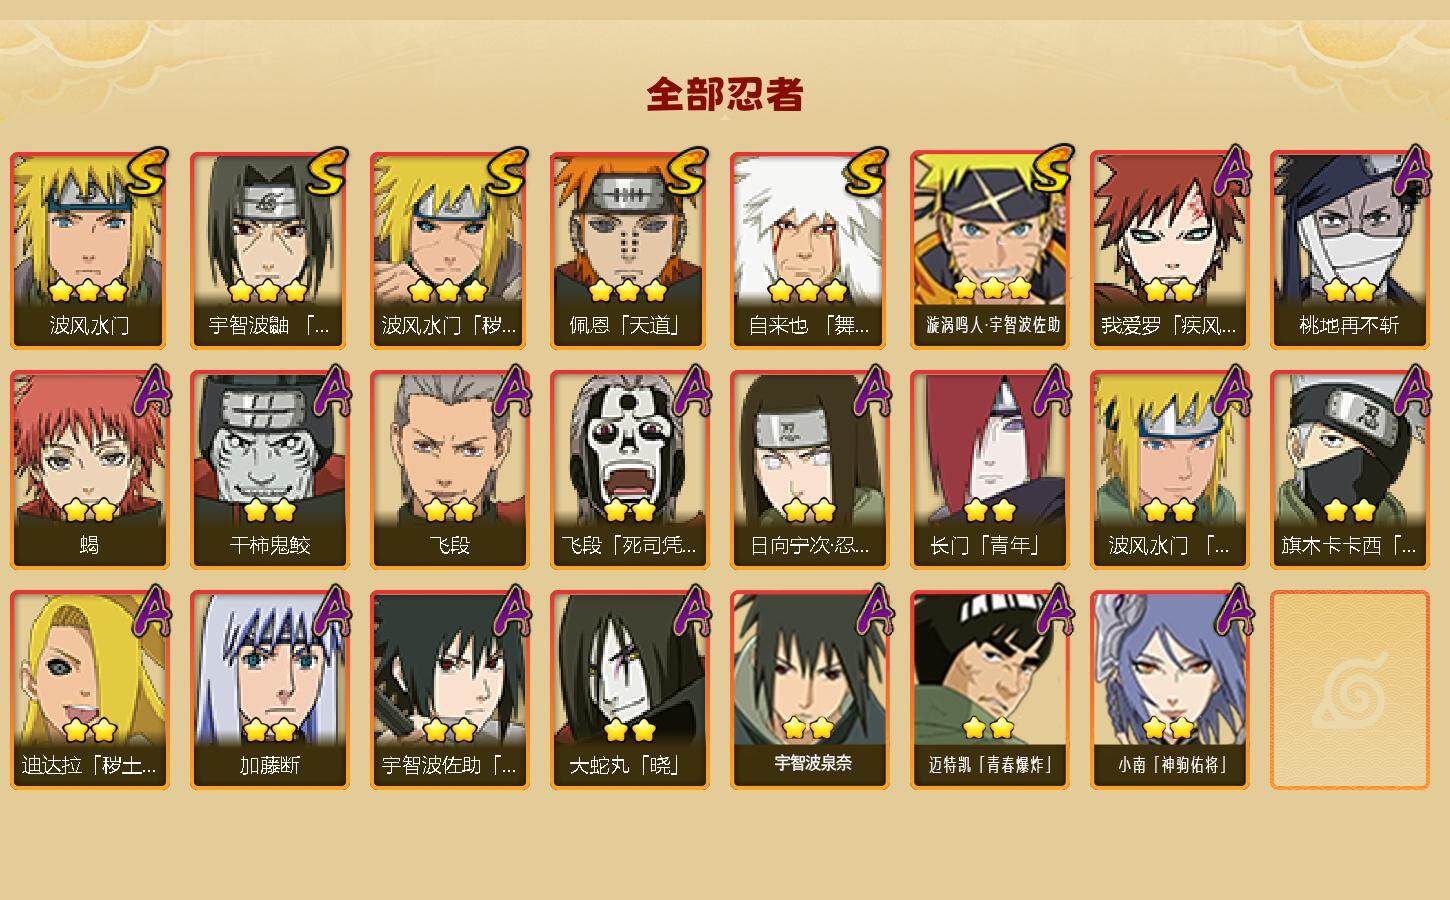Open the 佩恩「天道」 ninja card
Screen dimensions: 1450x900
coord(629,250)
